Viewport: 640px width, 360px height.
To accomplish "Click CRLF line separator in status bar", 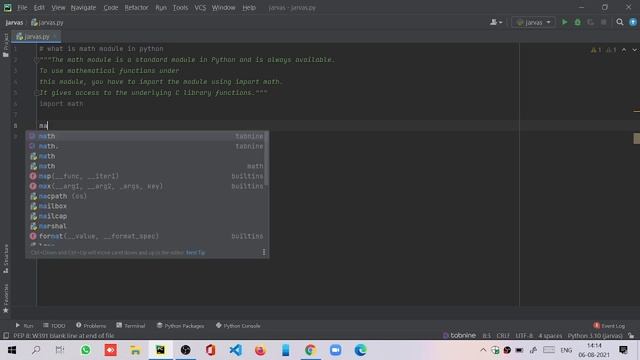I will coord(503,336).
